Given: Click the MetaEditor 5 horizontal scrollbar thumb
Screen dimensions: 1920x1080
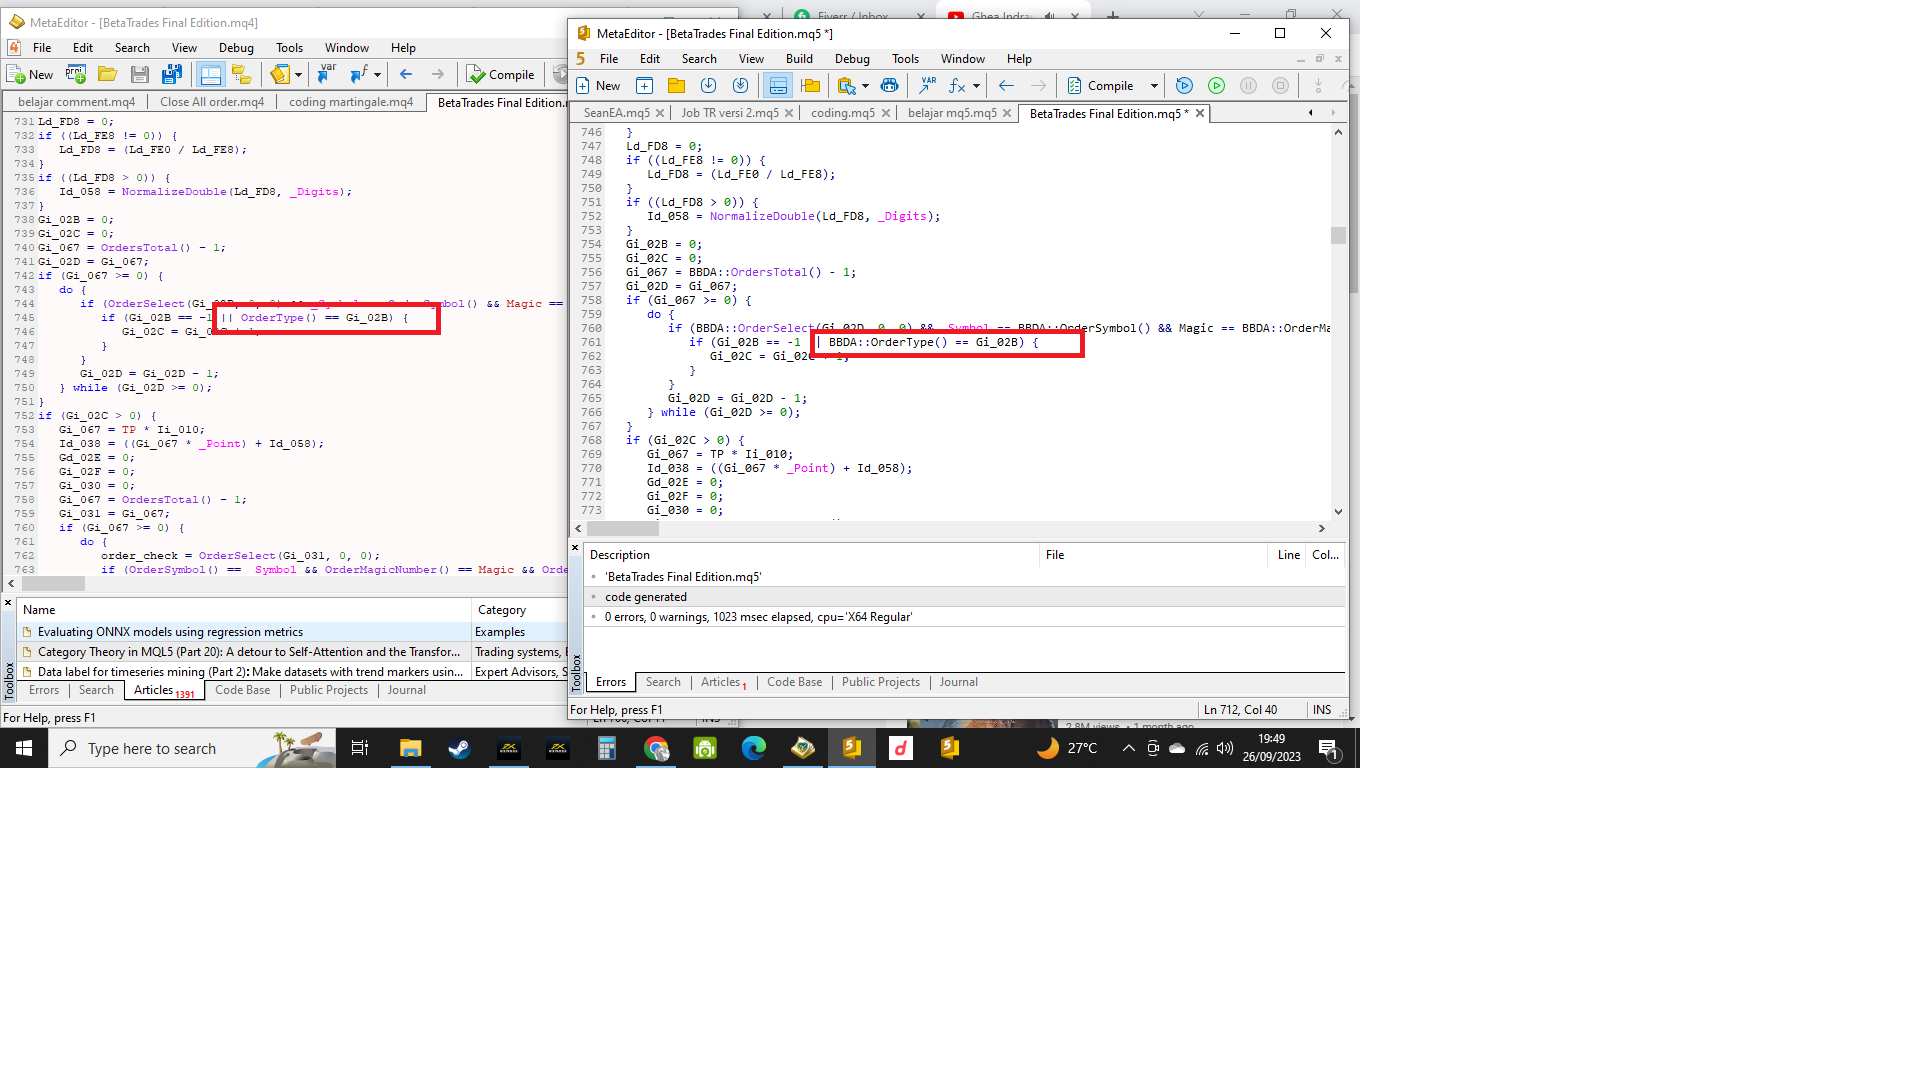Looking at the screenshot, I should click(623, 528).
